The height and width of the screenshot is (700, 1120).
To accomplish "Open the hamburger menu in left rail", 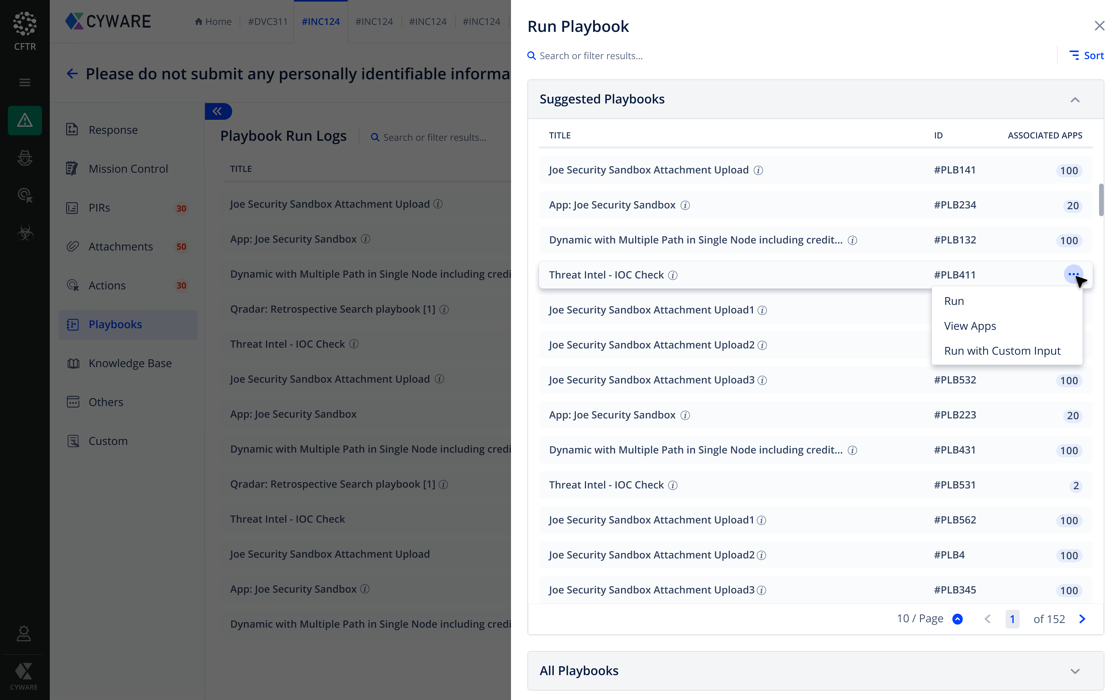I will [25, 83].
